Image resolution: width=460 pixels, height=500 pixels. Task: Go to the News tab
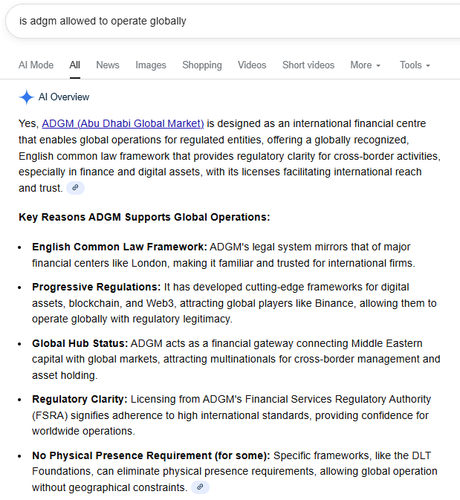coord(108,65)
